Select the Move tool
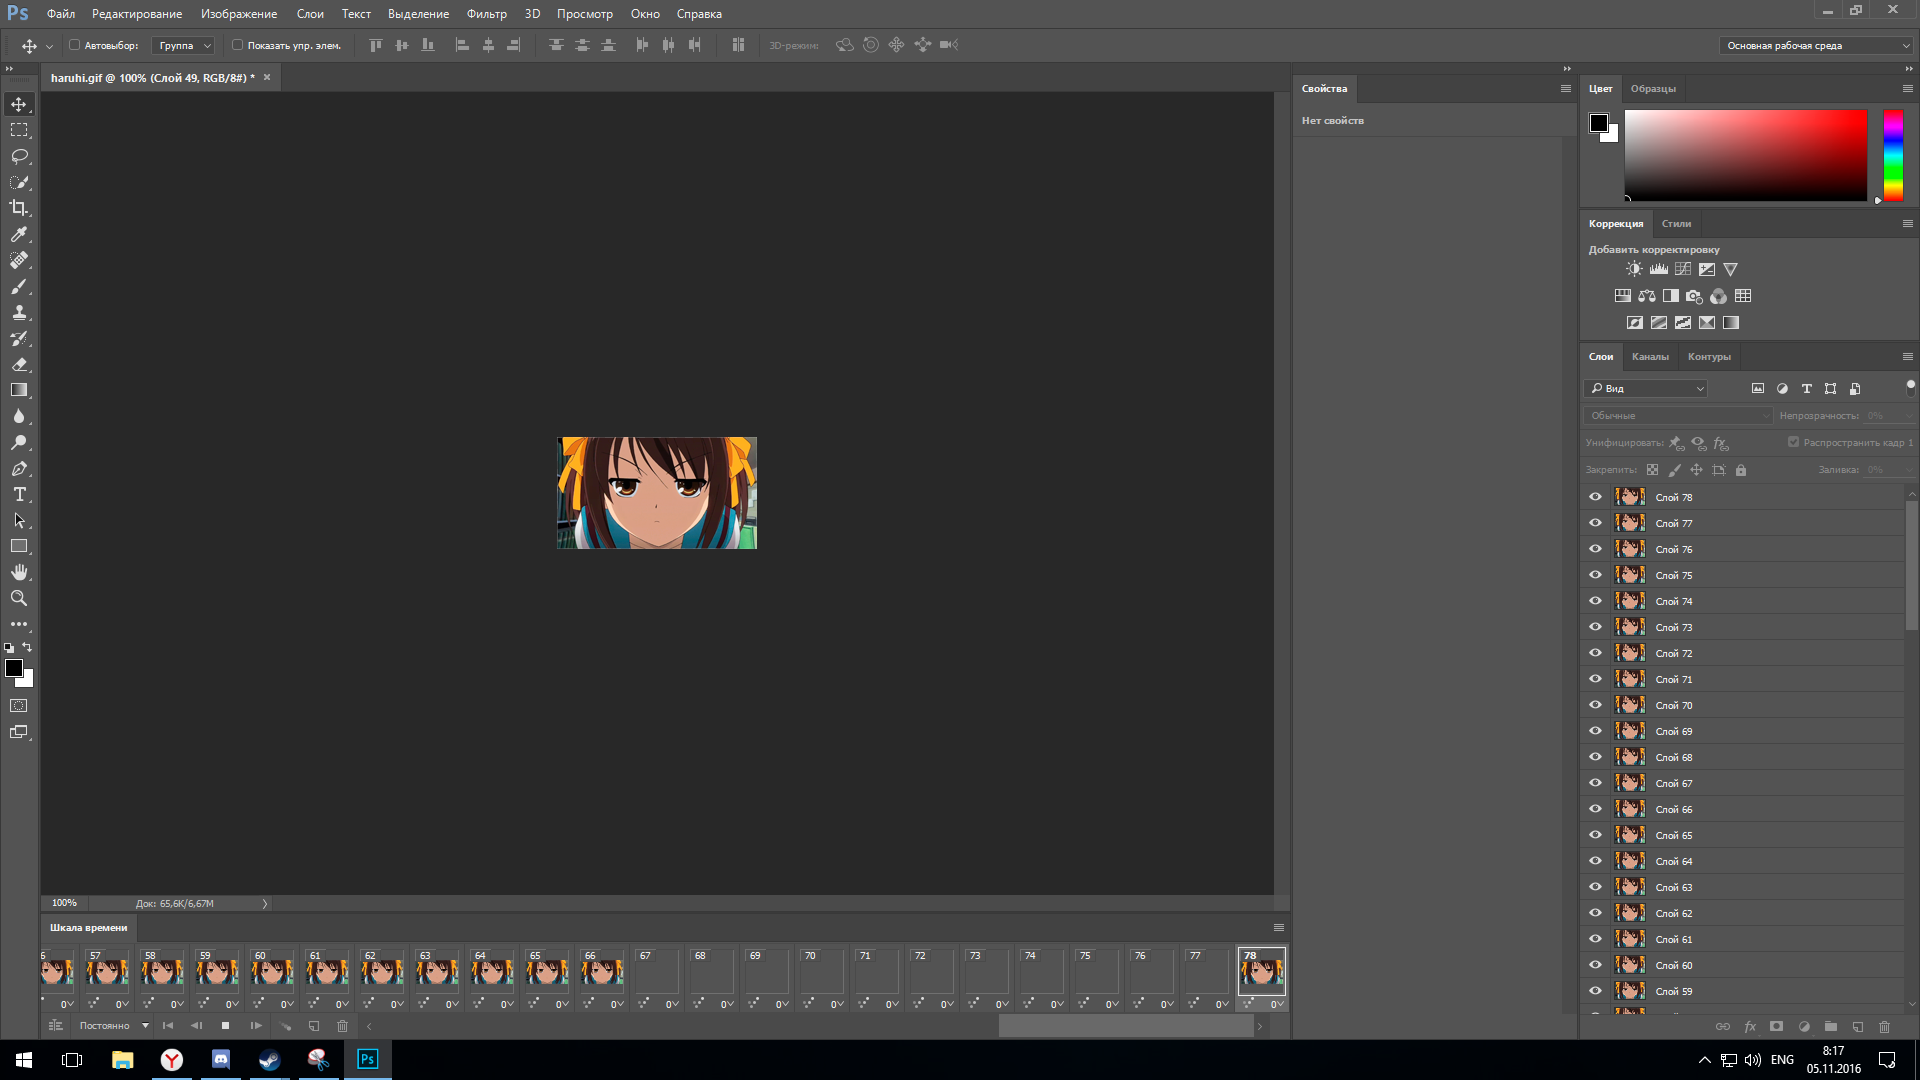Screen dimensions: 1920x1080 (x=19, y=104)
